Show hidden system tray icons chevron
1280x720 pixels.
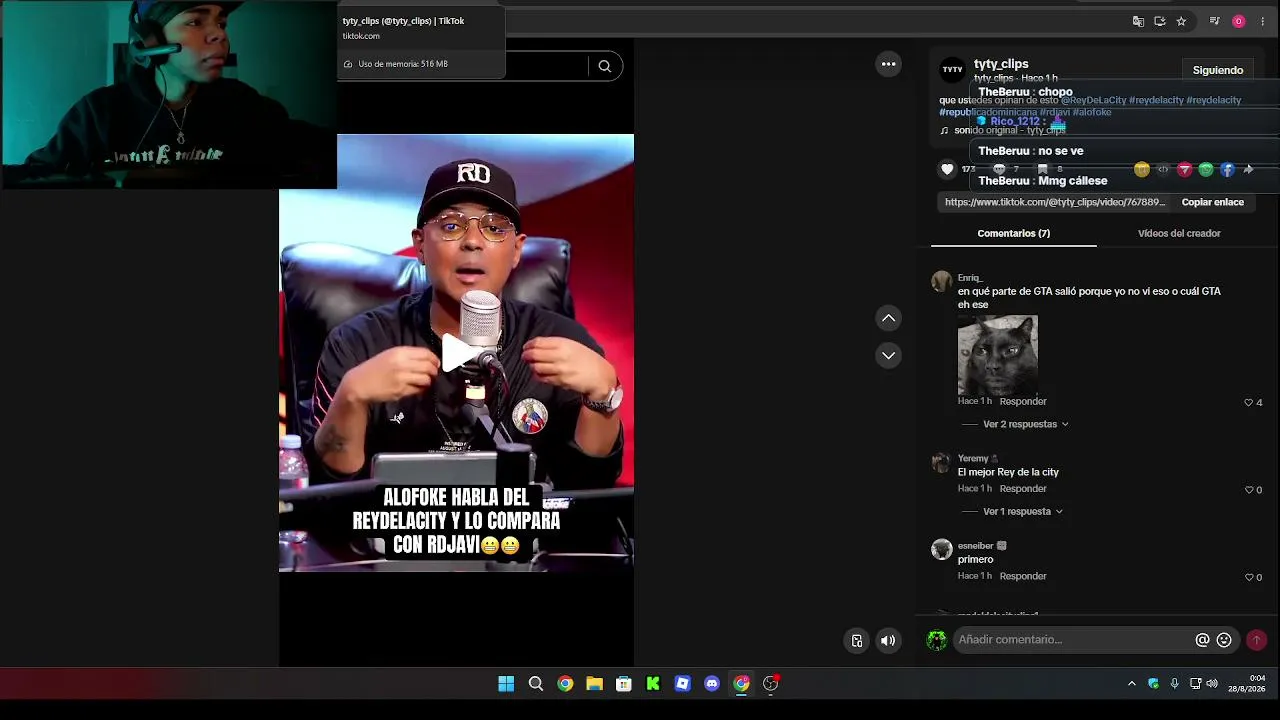[1132, 684]
